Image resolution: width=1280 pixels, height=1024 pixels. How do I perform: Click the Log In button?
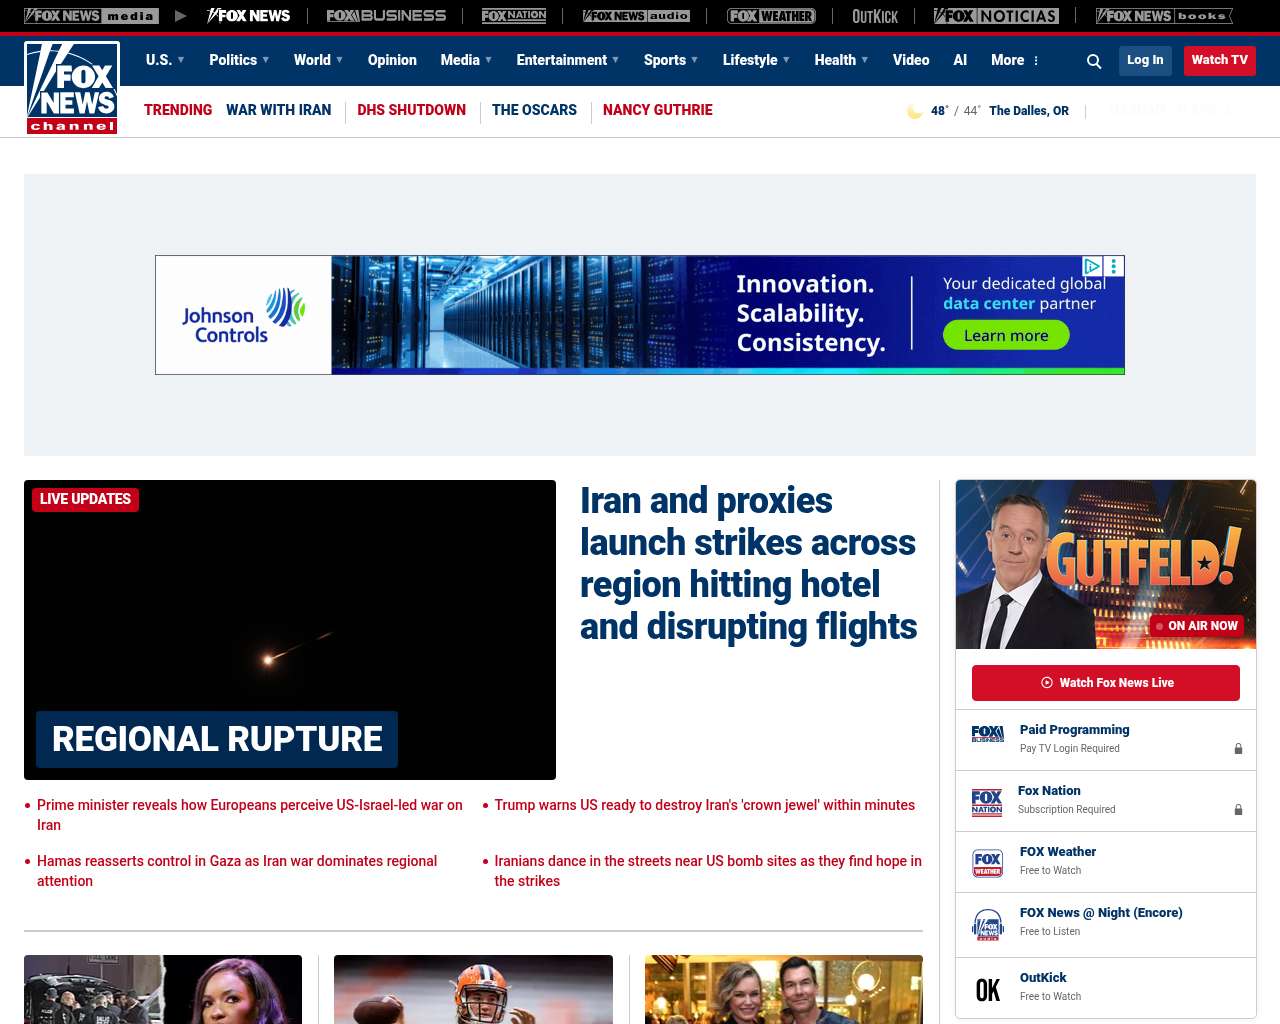[1145, 60]
